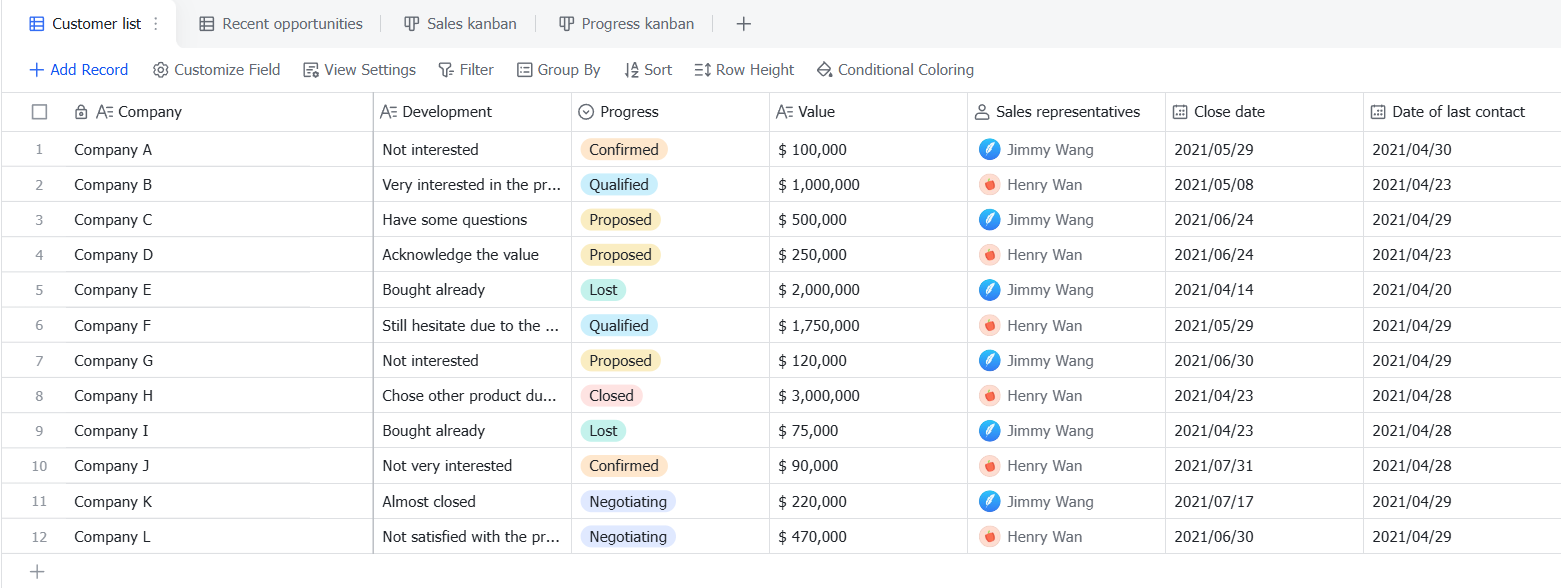Click the Sort A-Z icon
Screen dimensions: 1561x588
tap(631, 70)
